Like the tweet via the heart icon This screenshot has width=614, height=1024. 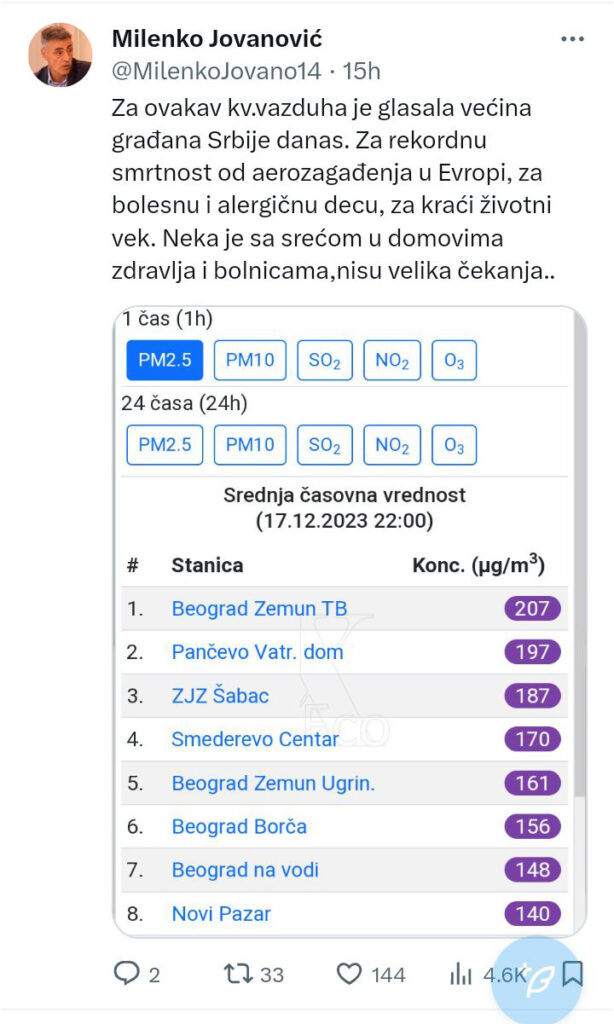[x=350, y=973]
